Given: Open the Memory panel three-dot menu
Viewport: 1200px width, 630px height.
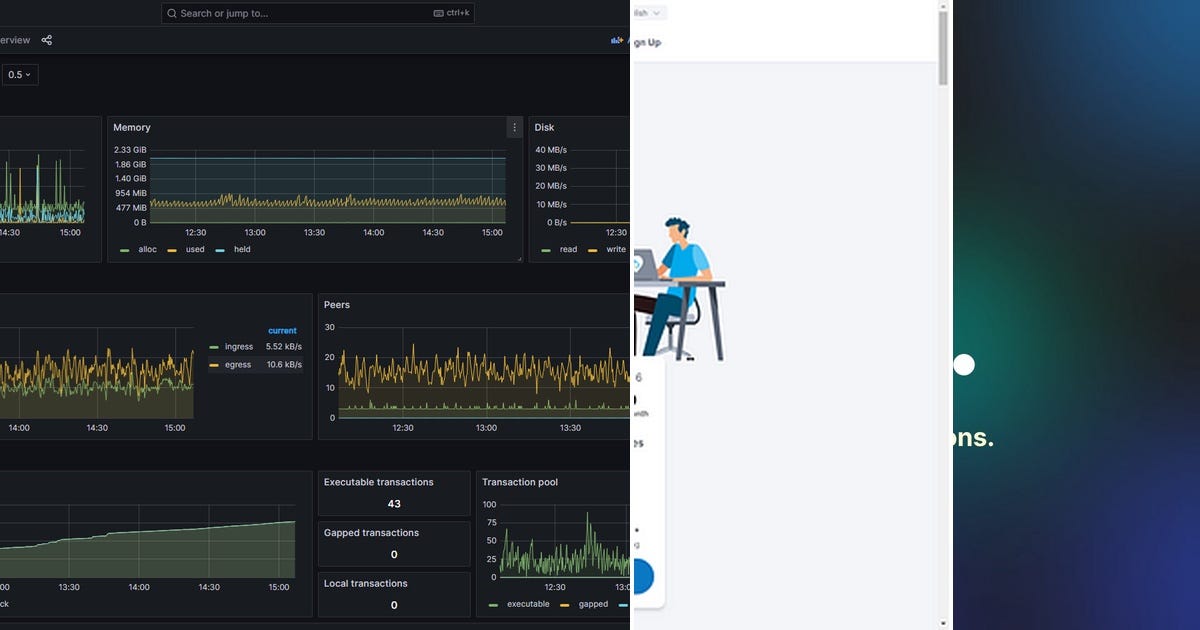Looking at the screenshot, I should [515, 127].
